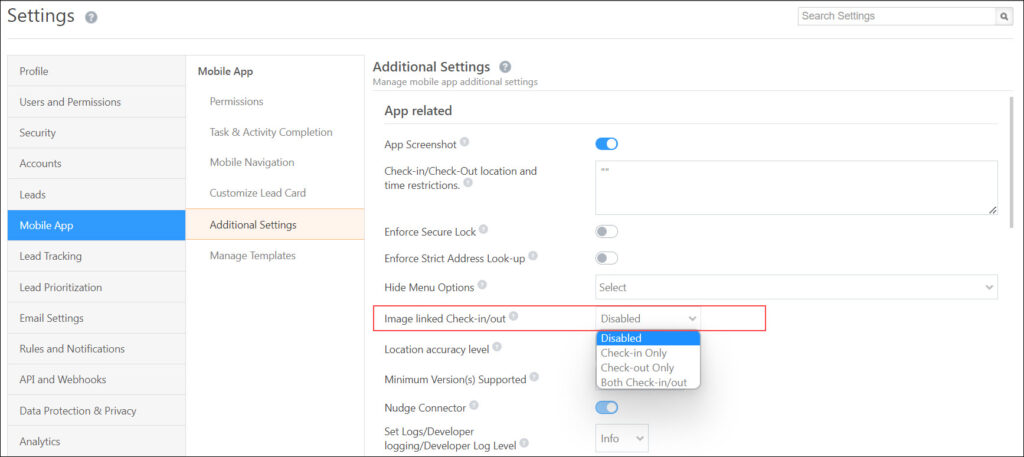Choose Check-in Only option

coord(648,353)
